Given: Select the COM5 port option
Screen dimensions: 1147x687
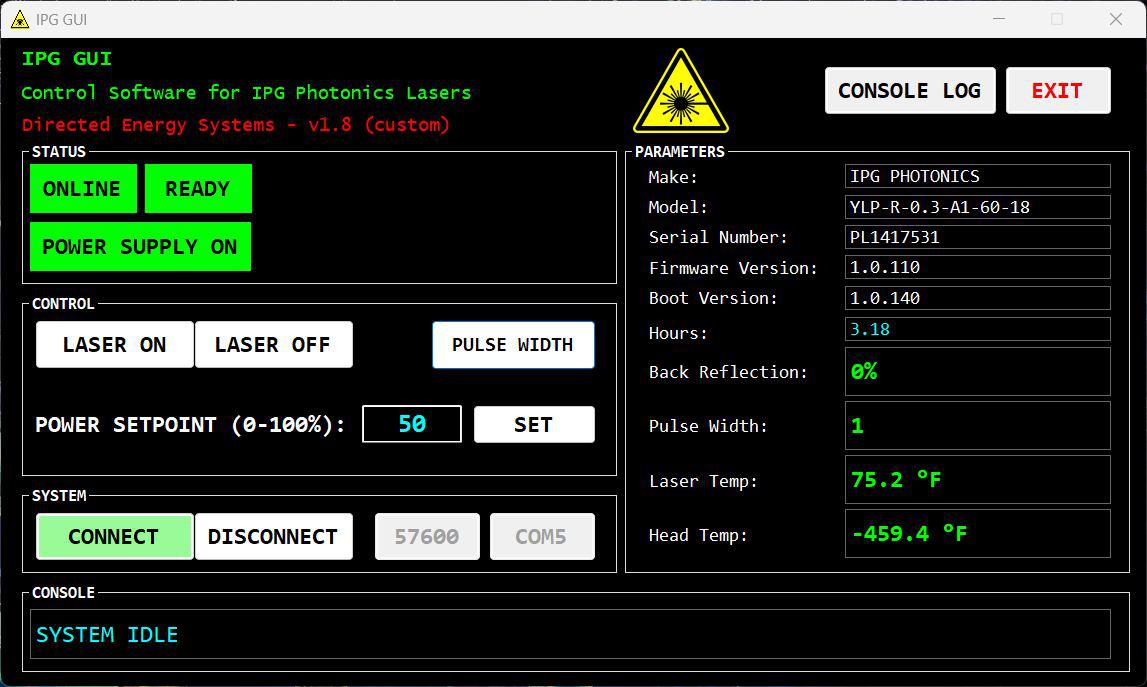Looking at the screenshot, I should (541, 537).
